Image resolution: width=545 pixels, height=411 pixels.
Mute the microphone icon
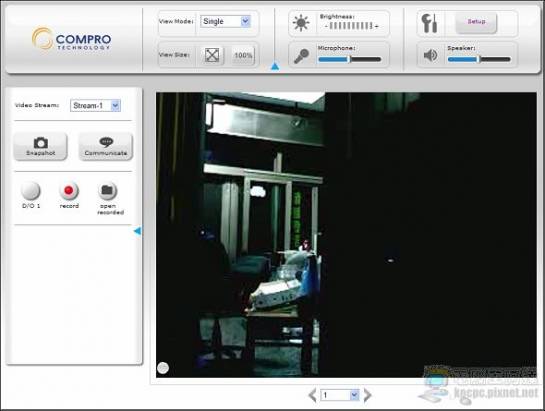(x=301, y=56)
